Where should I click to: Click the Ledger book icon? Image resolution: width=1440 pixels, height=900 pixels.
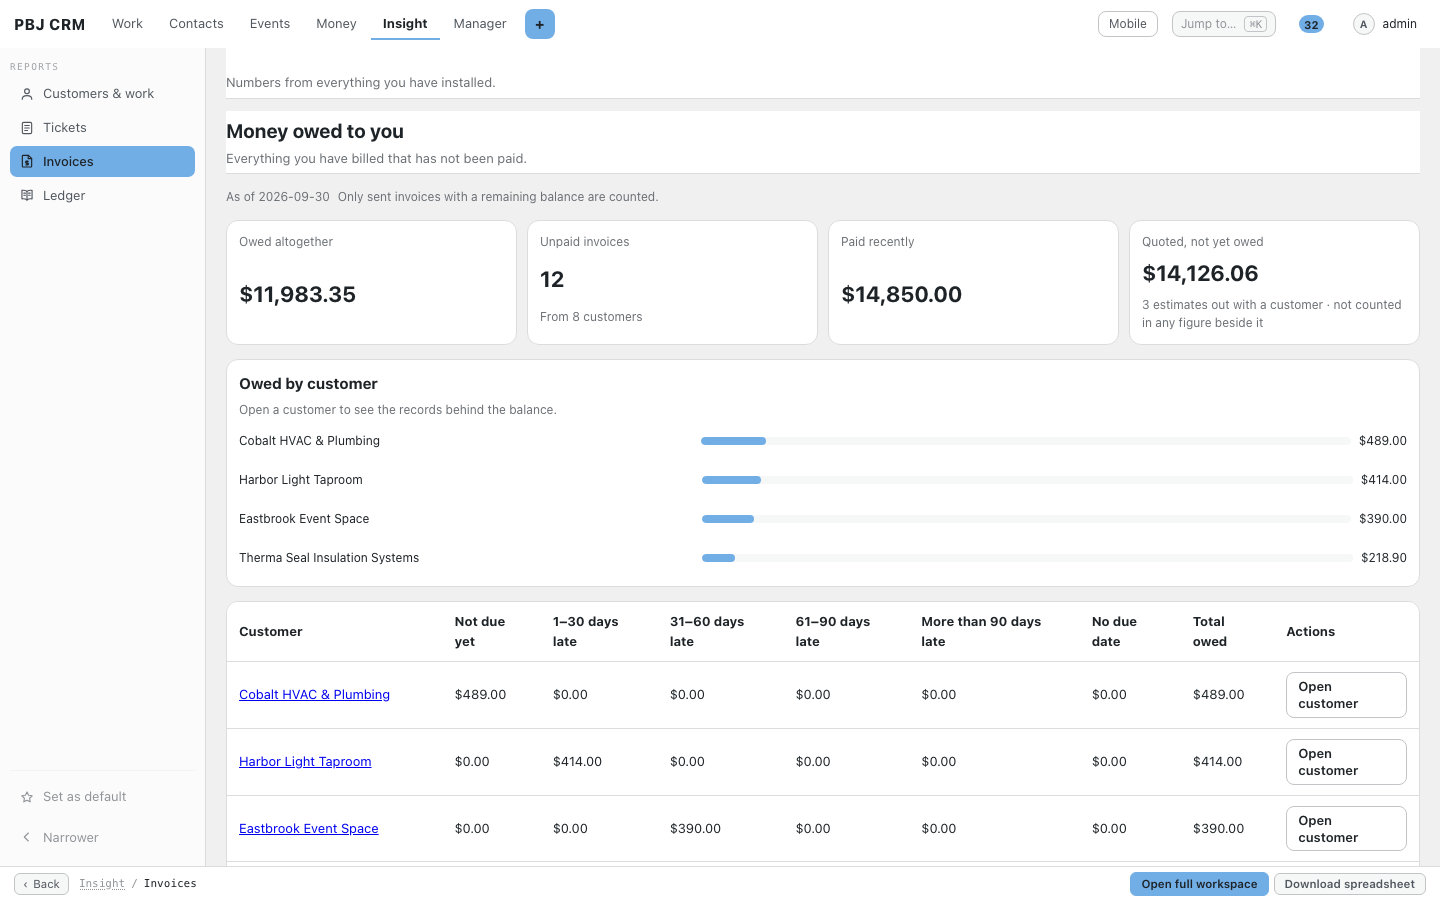(x=27, y=196)
